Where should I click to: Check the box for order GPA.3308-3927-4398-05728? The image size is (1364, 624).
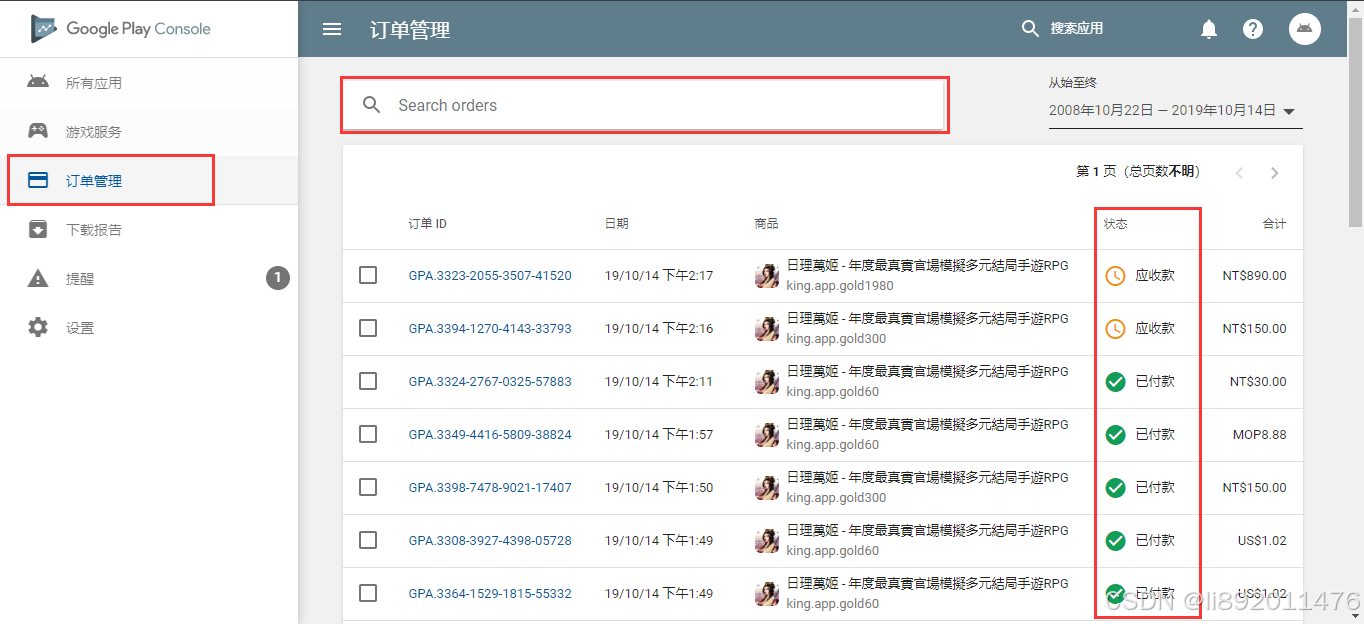tap(368, 540)
